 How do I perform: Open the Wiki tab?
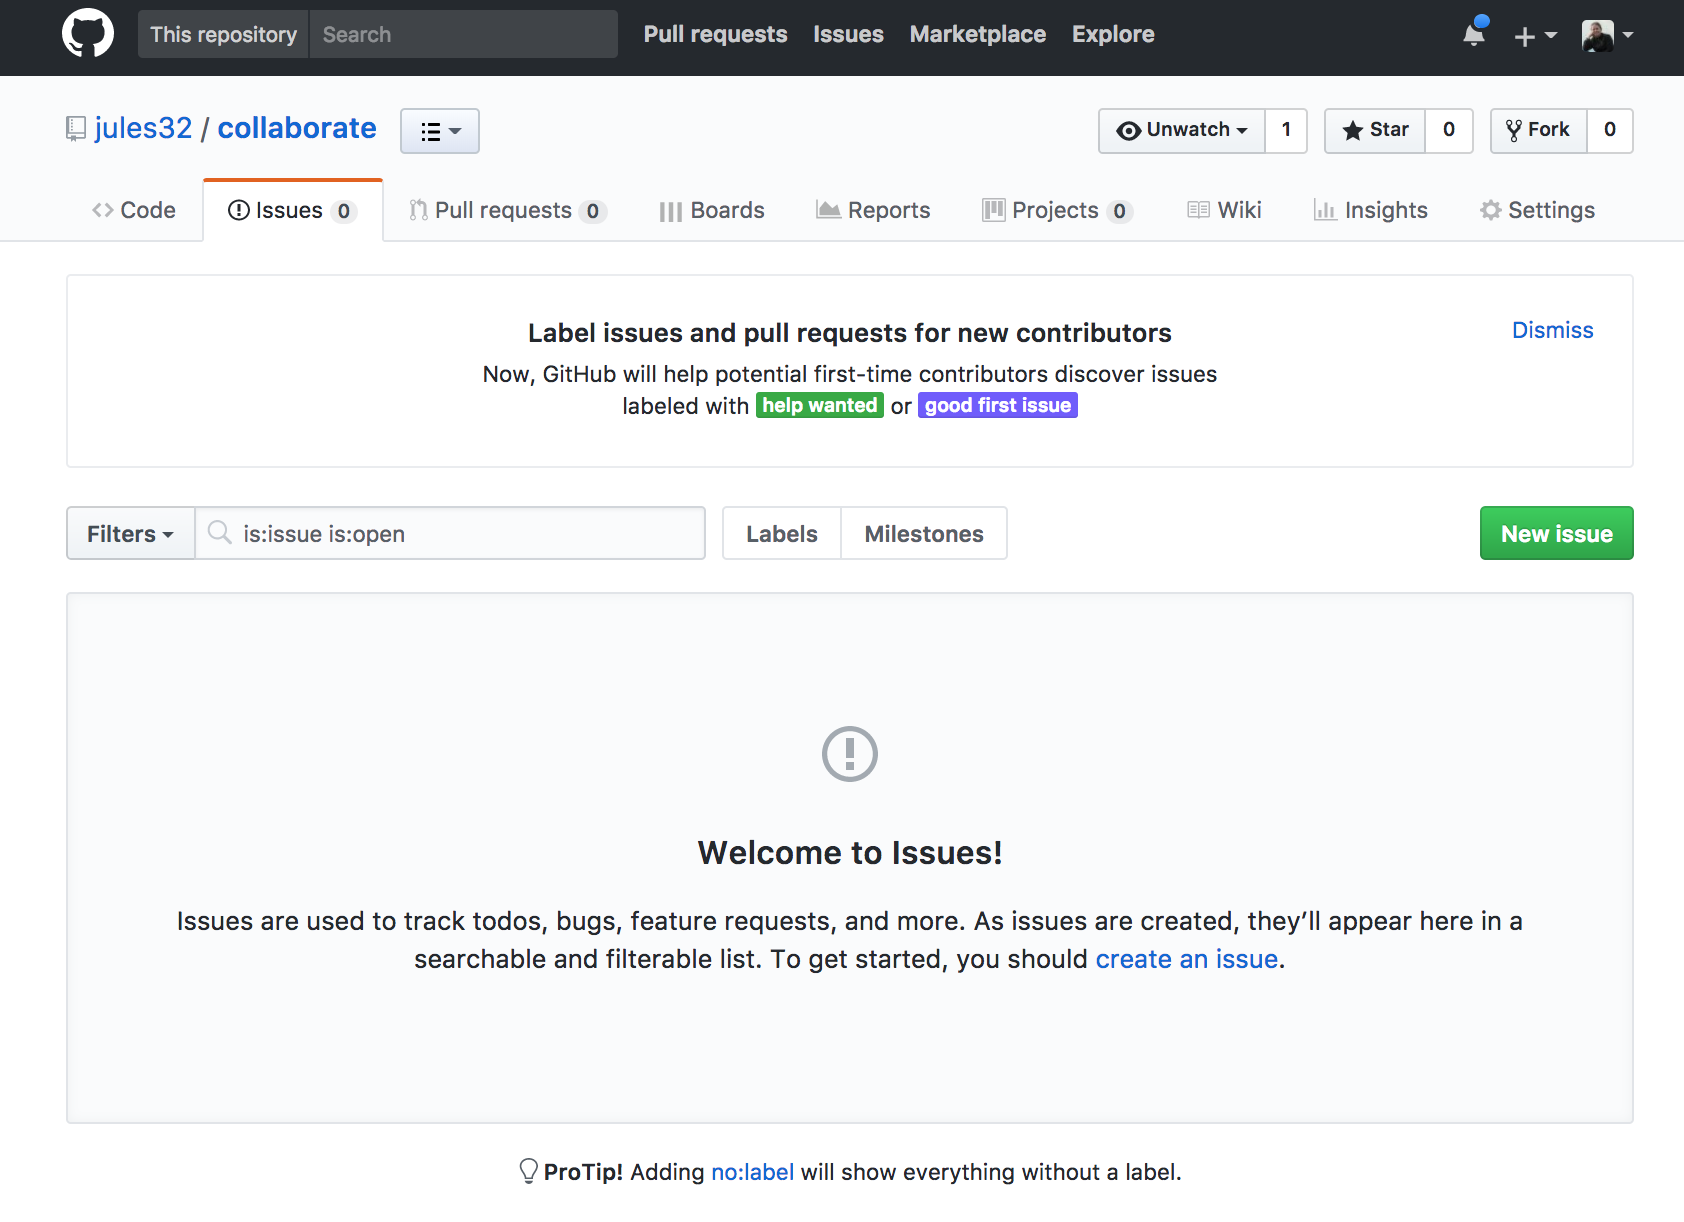coord(1224,210)
